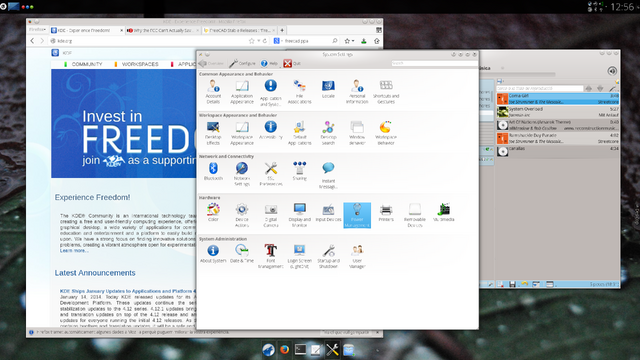Screen dimensions: 640x360
Task: Open Default Applications settings
Action: (x=300, y=133)
